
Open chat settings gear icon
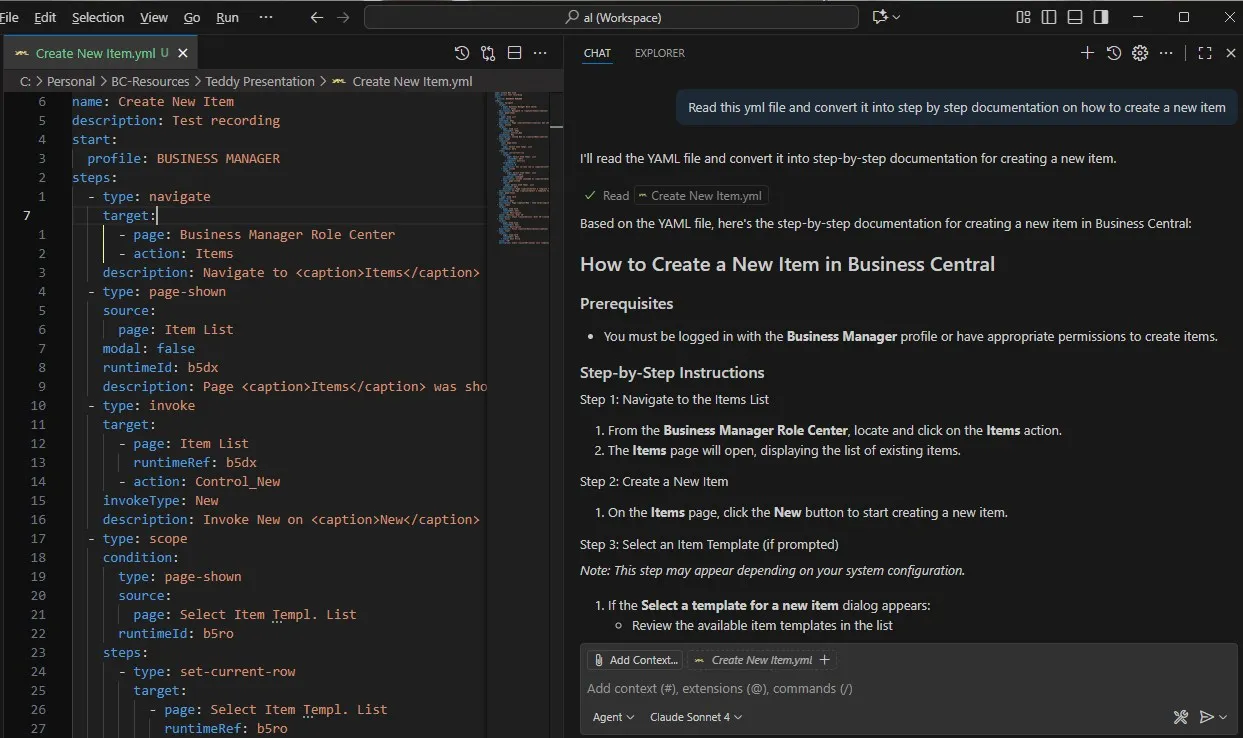[1139, 53]
